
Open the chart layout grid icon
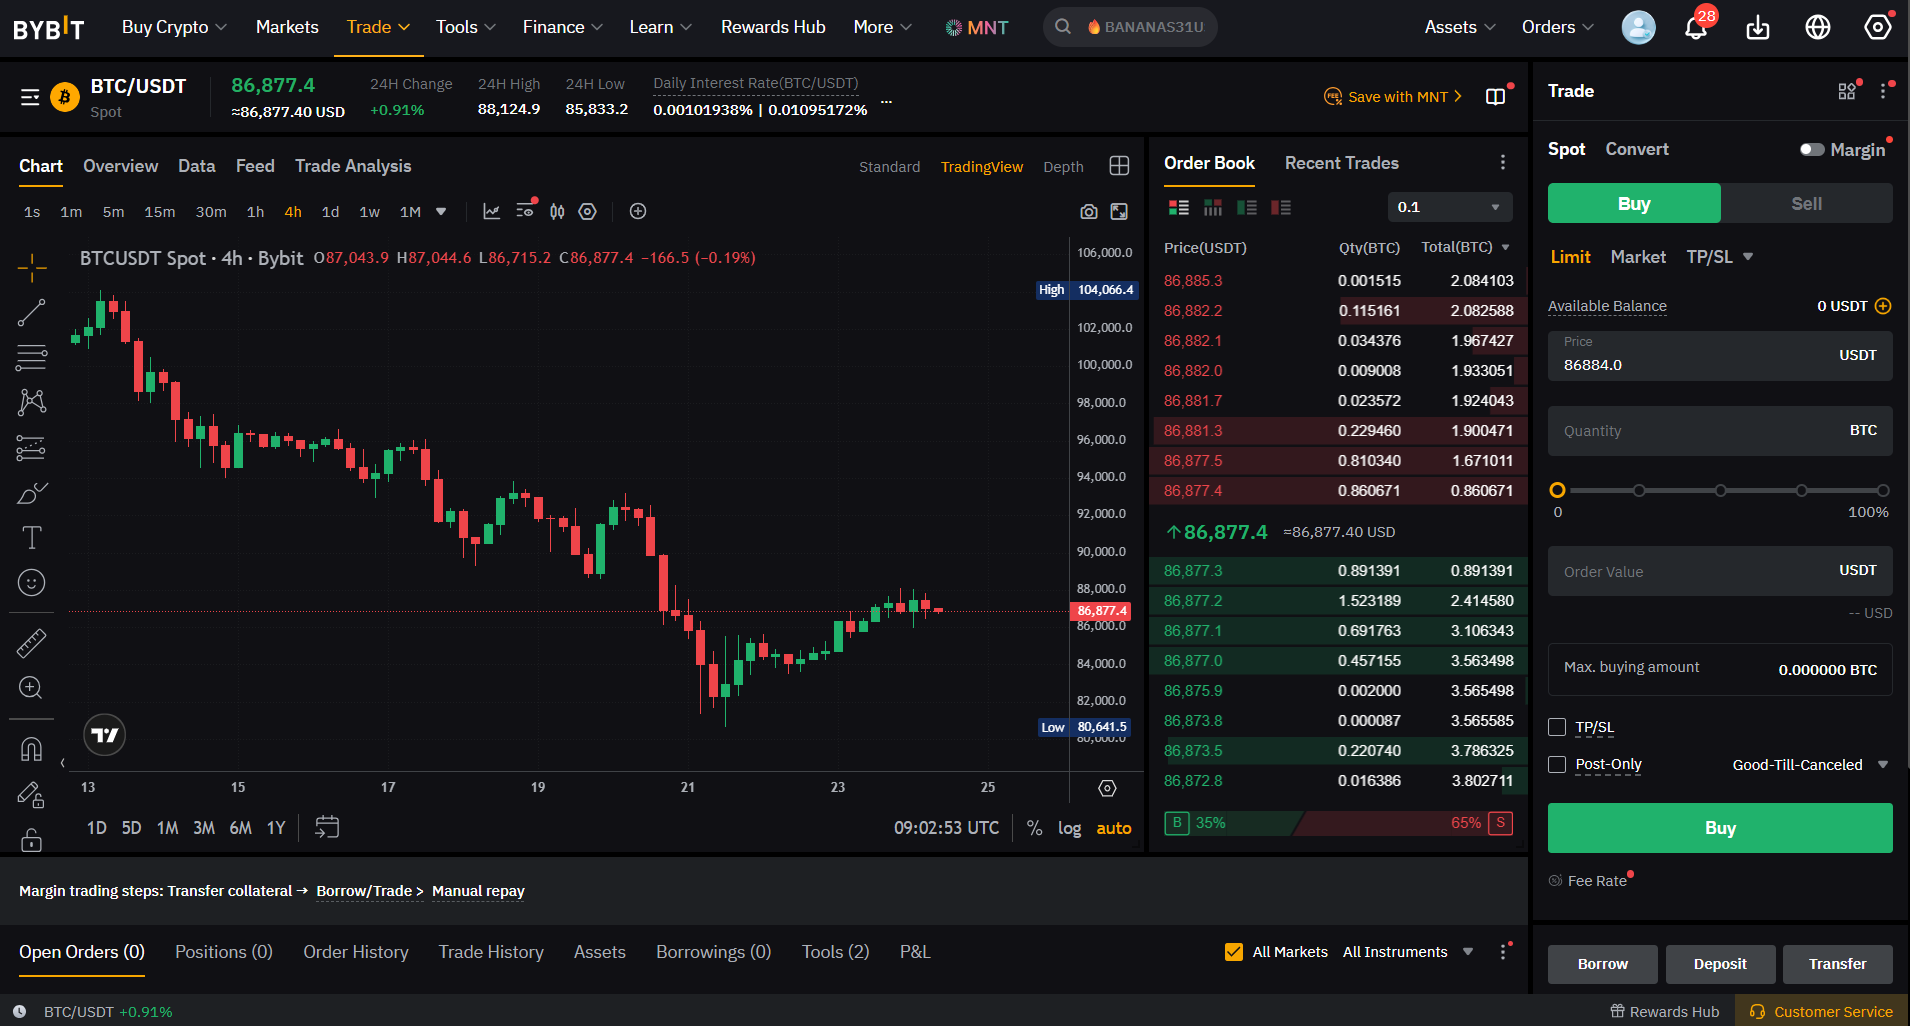[1119, 166]
